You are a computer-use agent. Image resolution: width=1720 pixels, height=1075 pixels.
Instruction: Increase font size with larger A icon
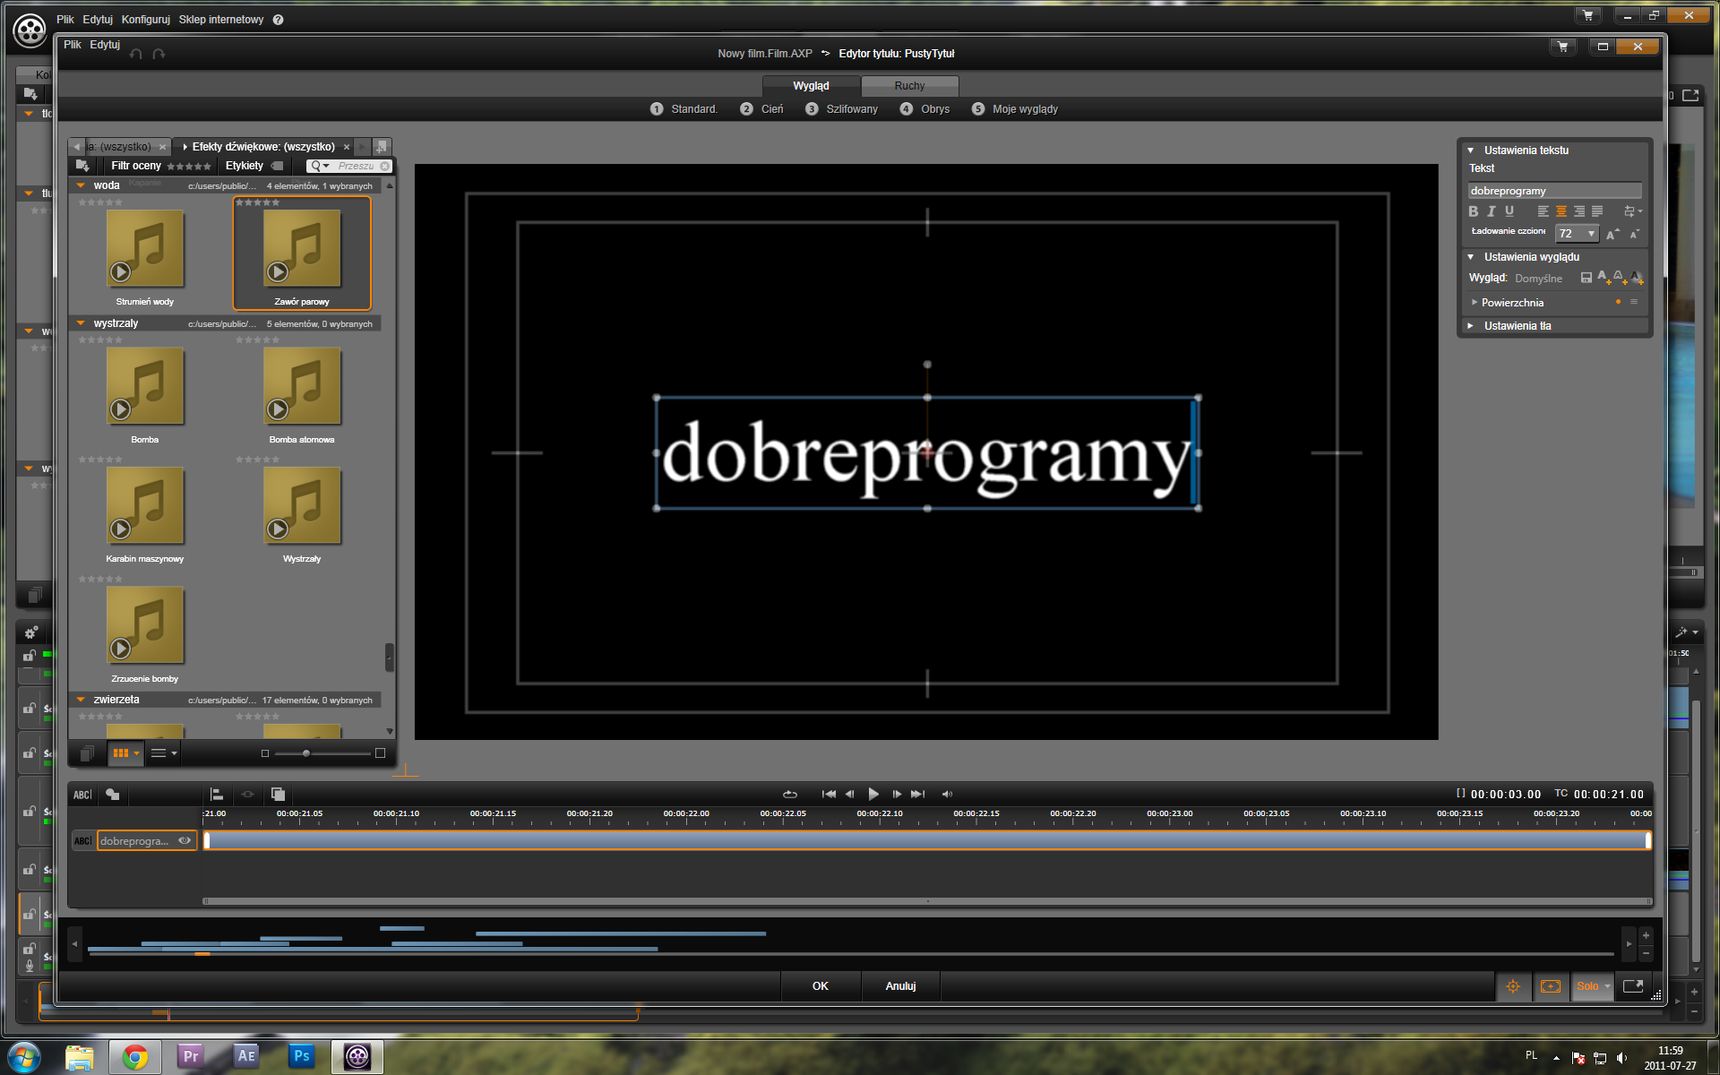[1612, 233]
